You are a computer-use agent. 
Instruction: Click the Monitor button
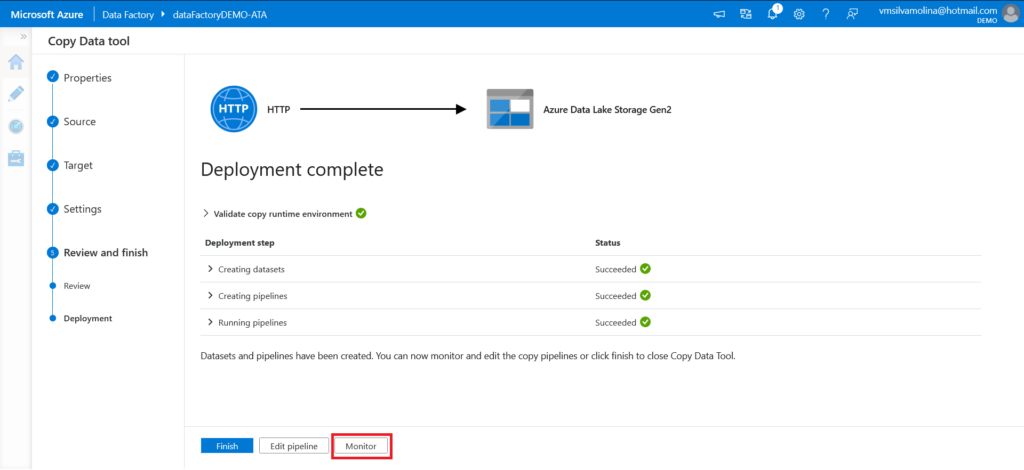pyautogui.click(x=361, y=446)
